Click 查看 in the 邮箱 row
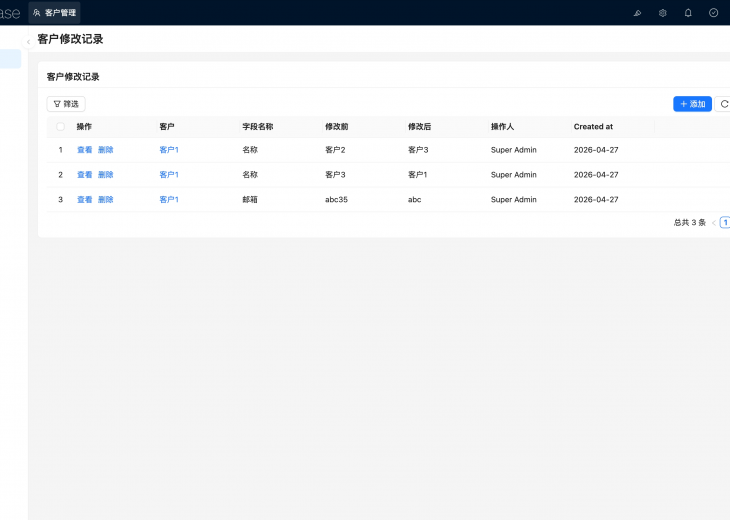Image resolution: width=730 pixels, height=520 pixels. pyautogui.click(x=84, y=200)
